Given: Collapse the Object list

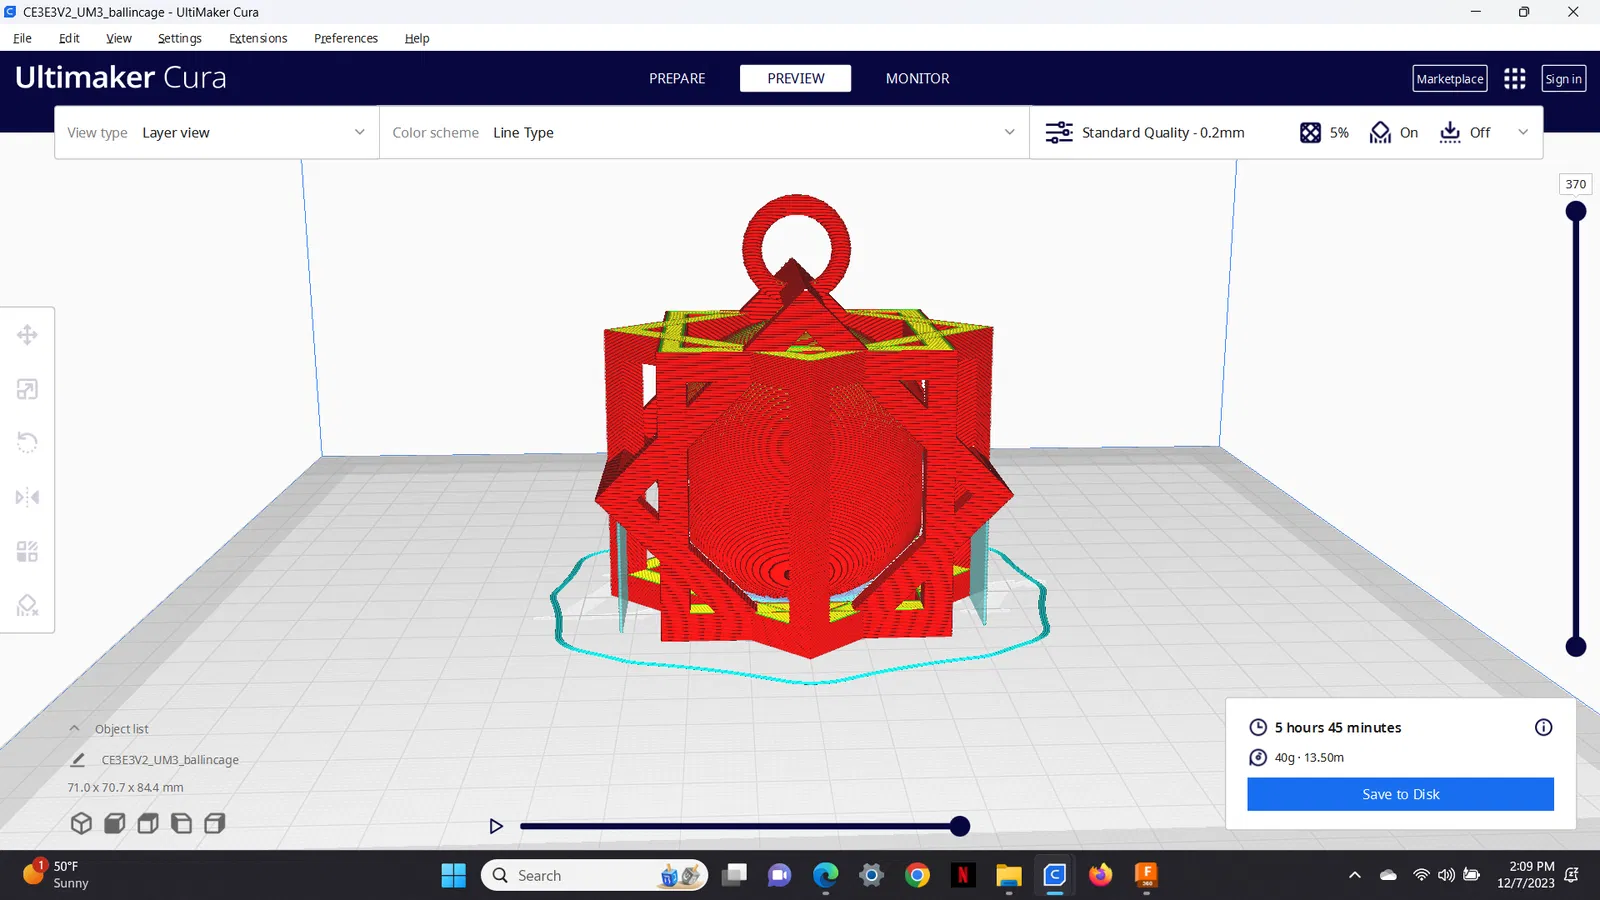Looking at the screenshot, I should (74, 729).
